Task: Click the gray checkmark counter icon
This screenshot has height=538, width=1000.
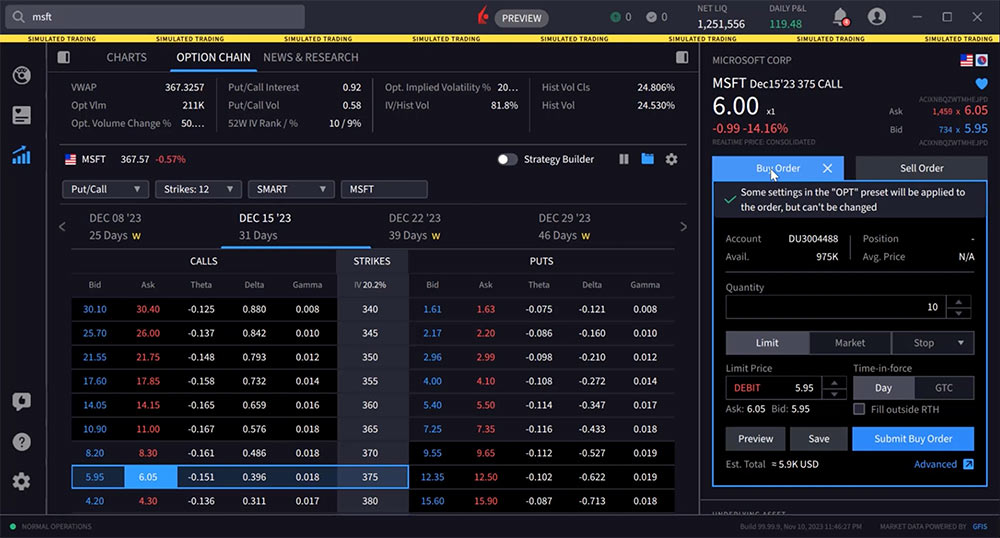Action: (x=651, y=17)
